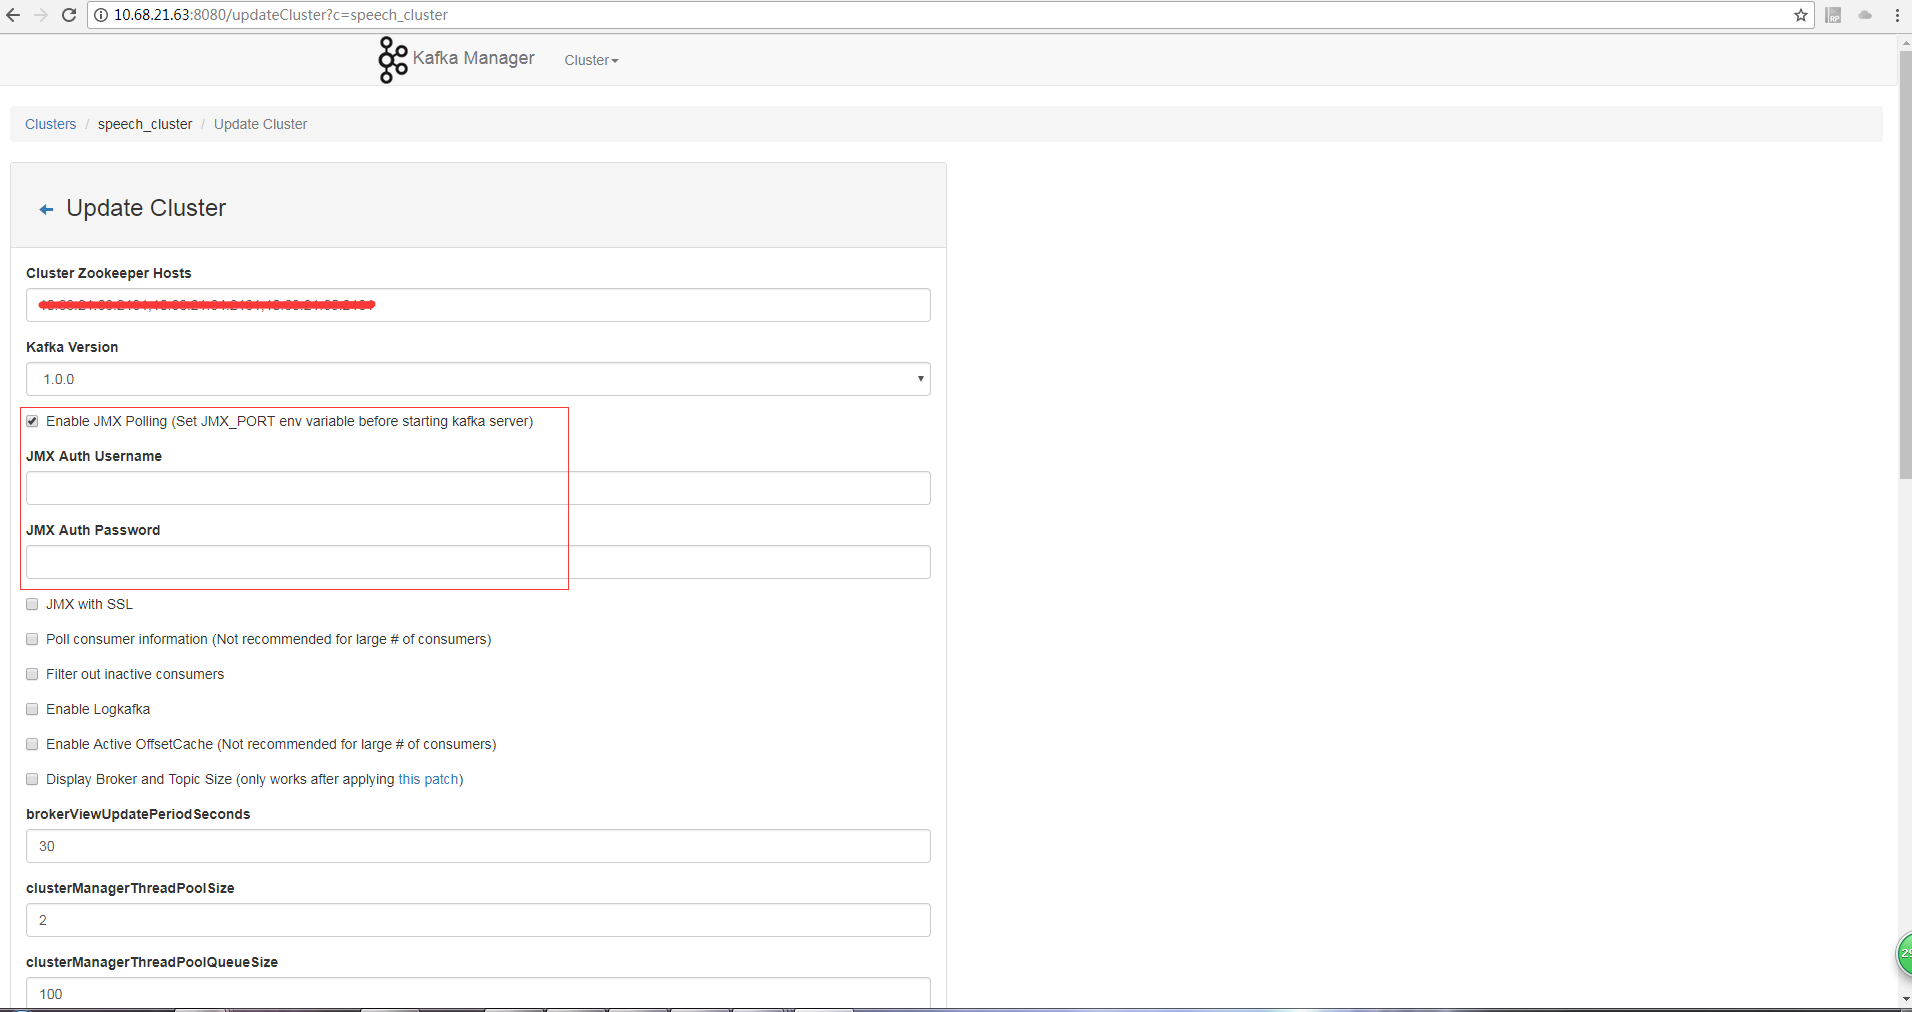Click the brokerViewUpdatePeriodSeconds field with 30
This screenshot has height=1012, width=1912.
pyautogui.click(x=478, y=846)
